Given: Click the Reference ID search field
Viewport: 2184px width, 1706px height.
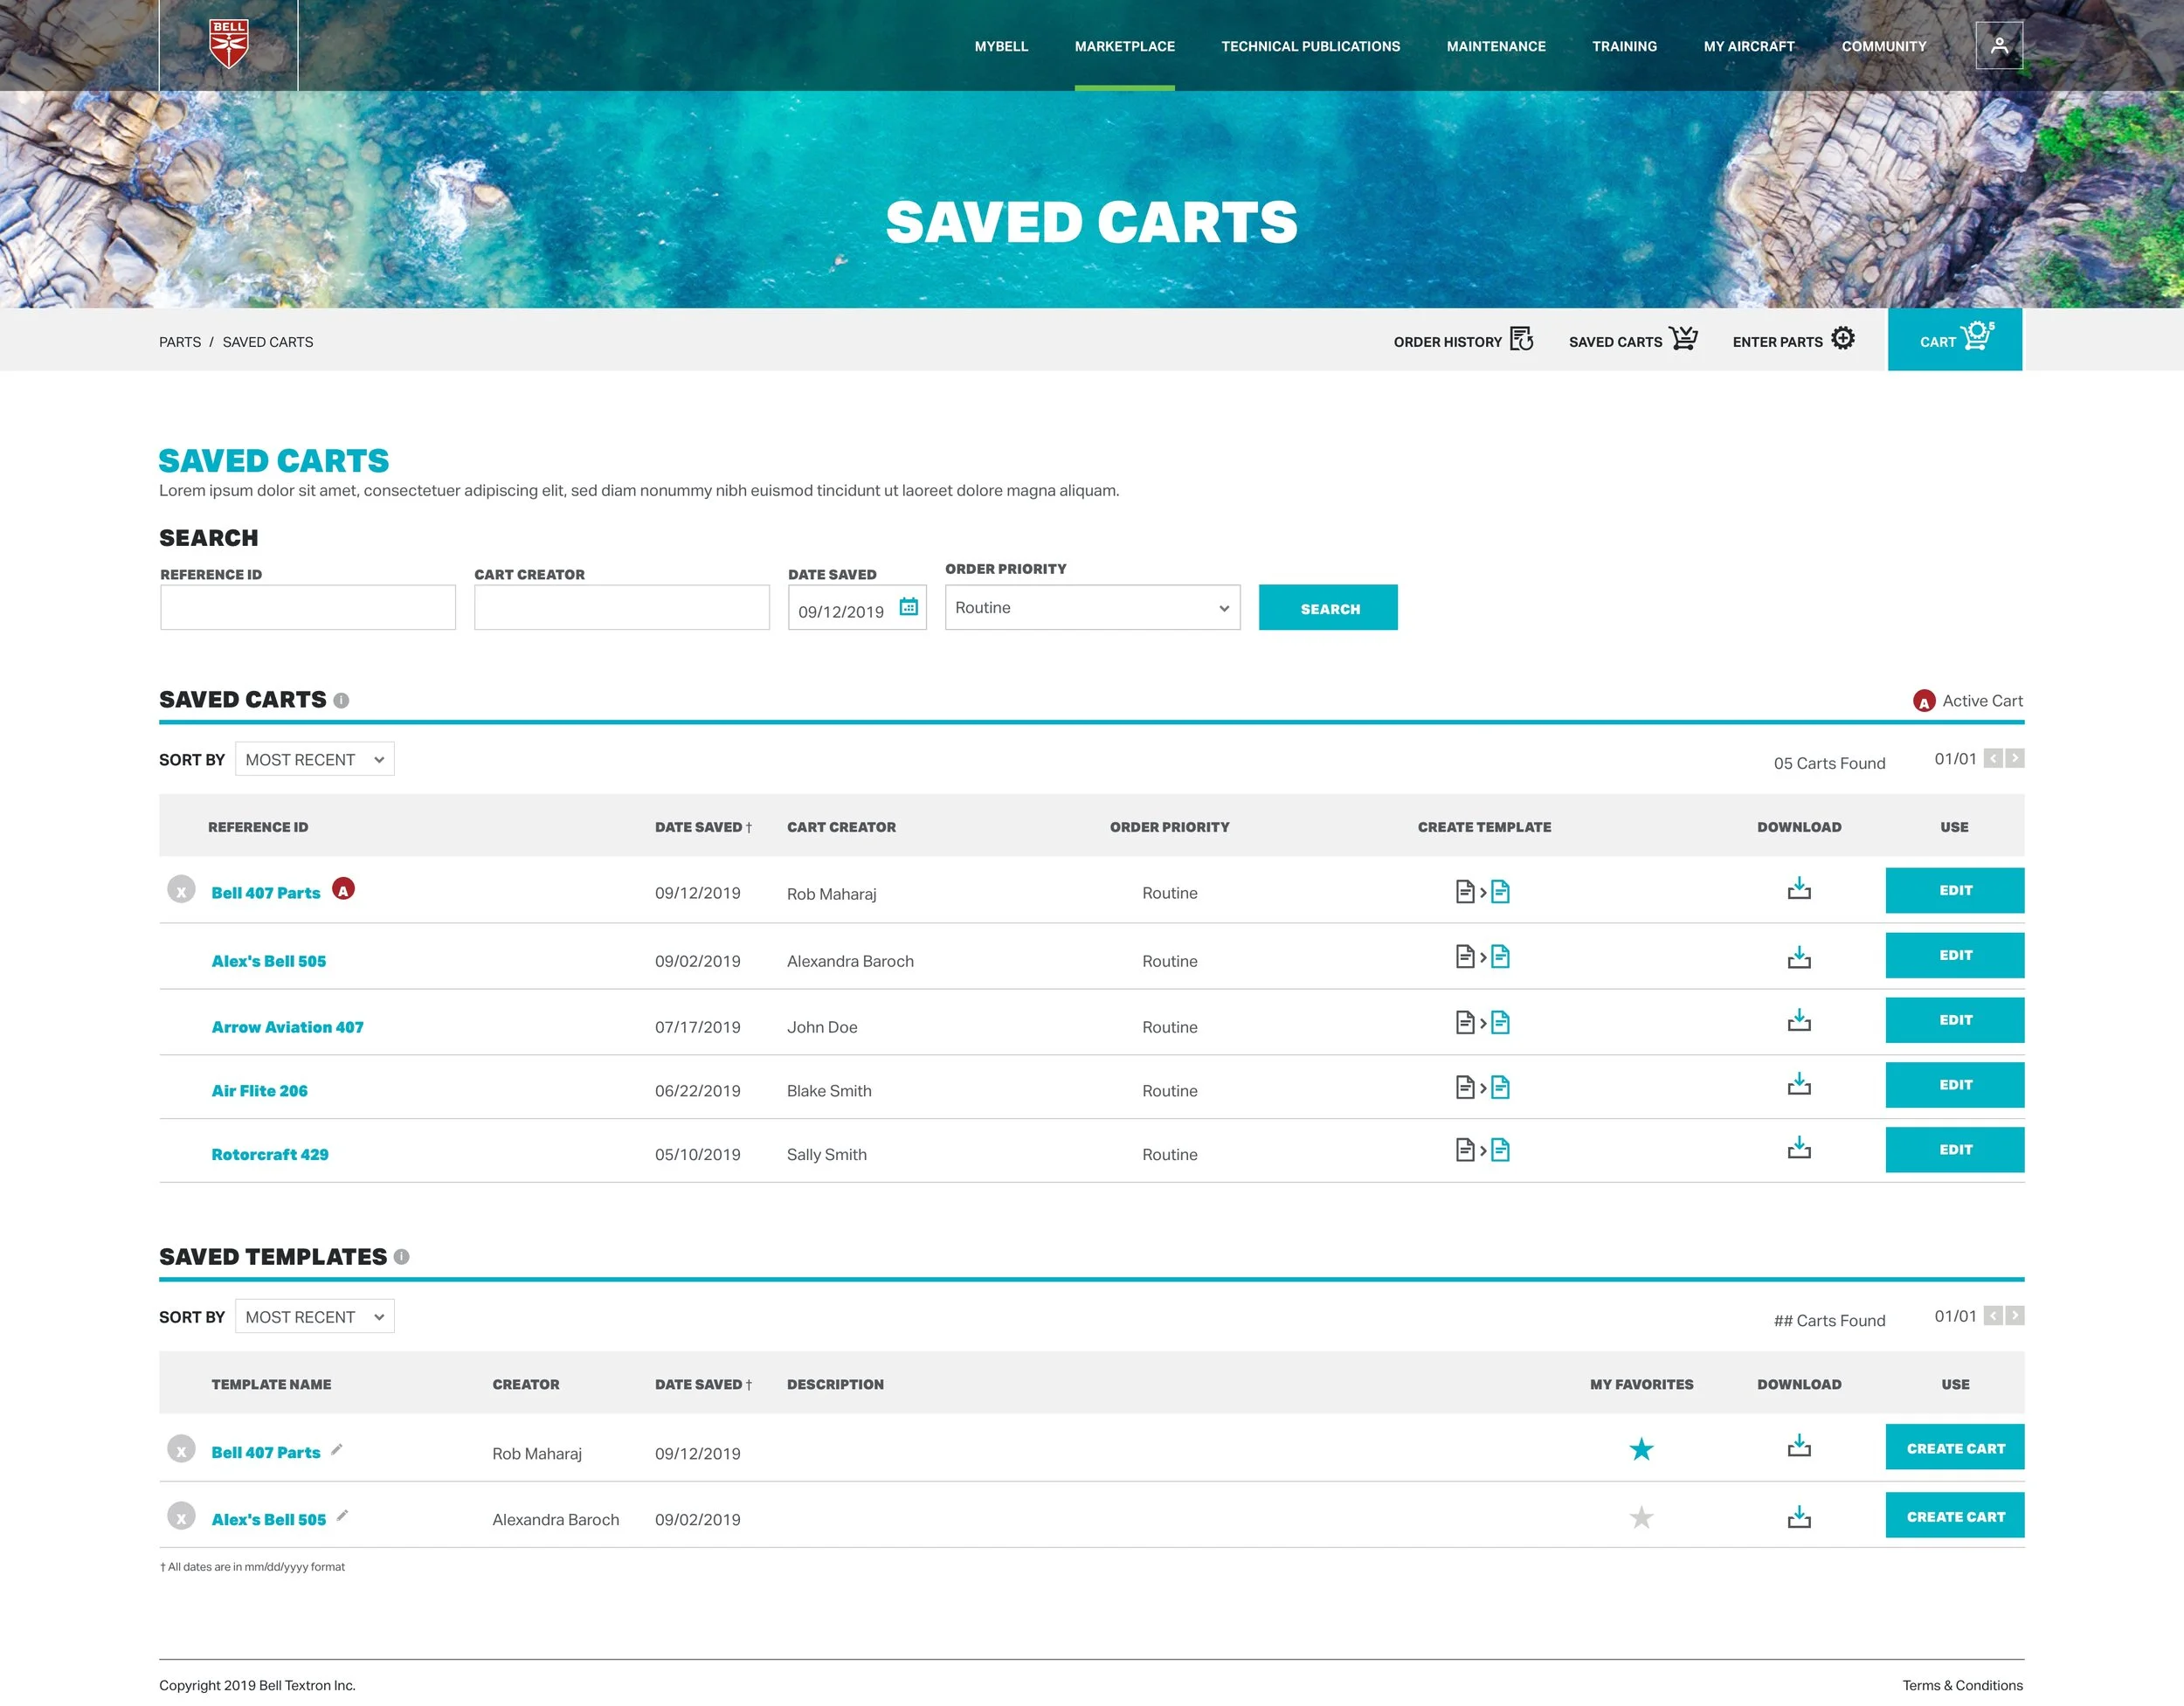Looking at the screenshot, I should tap(308, 607).
